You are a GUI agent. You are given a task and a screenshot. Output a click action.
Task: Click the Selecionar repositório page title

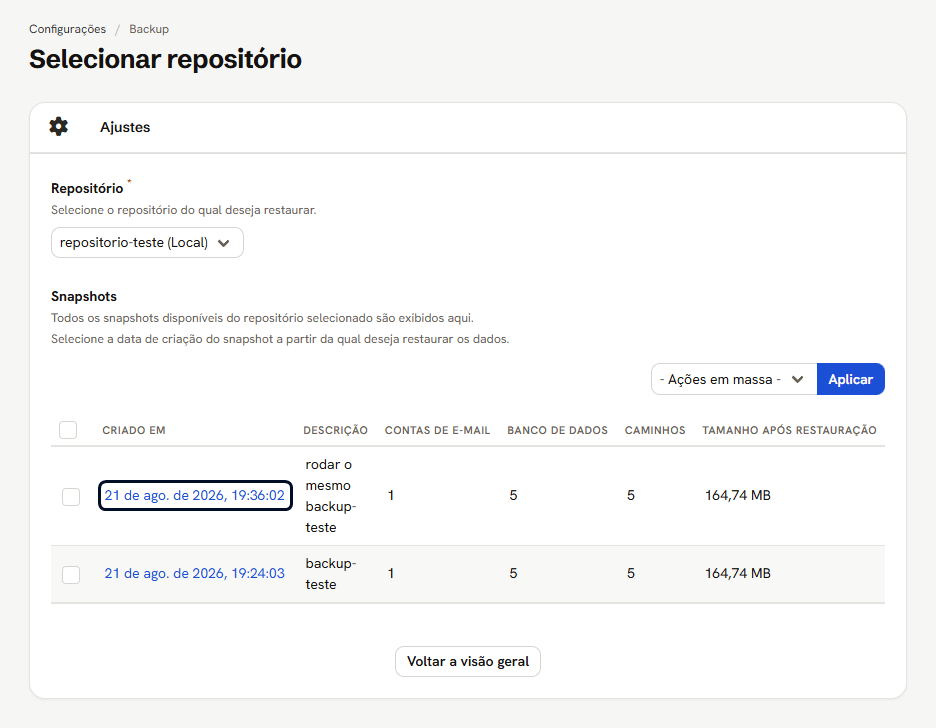(165, 59)
